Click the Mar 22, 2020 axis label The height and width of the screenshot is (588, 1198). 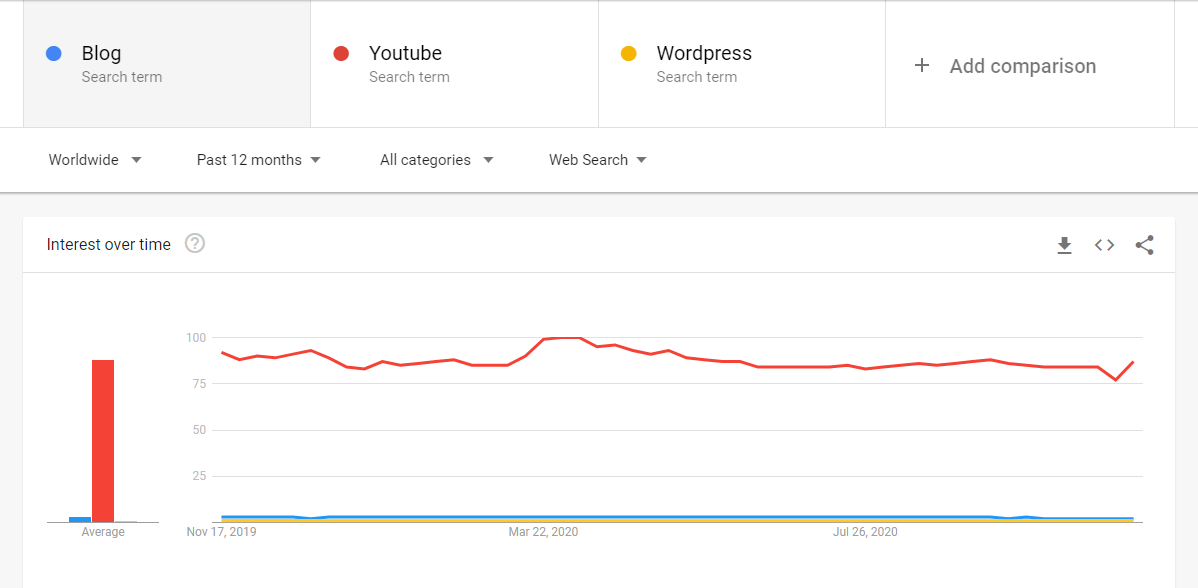click(543, 532)
